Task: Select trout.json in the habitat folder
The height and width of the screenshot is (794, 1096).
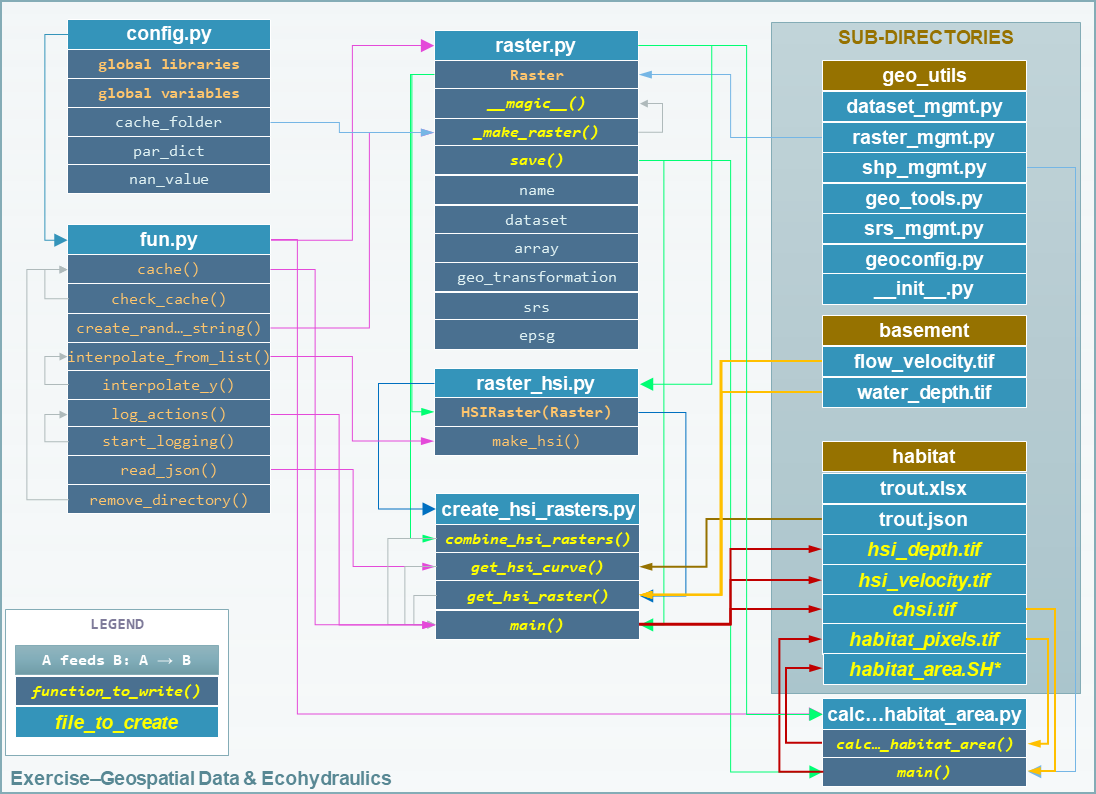Action: [x=924, y=520]
